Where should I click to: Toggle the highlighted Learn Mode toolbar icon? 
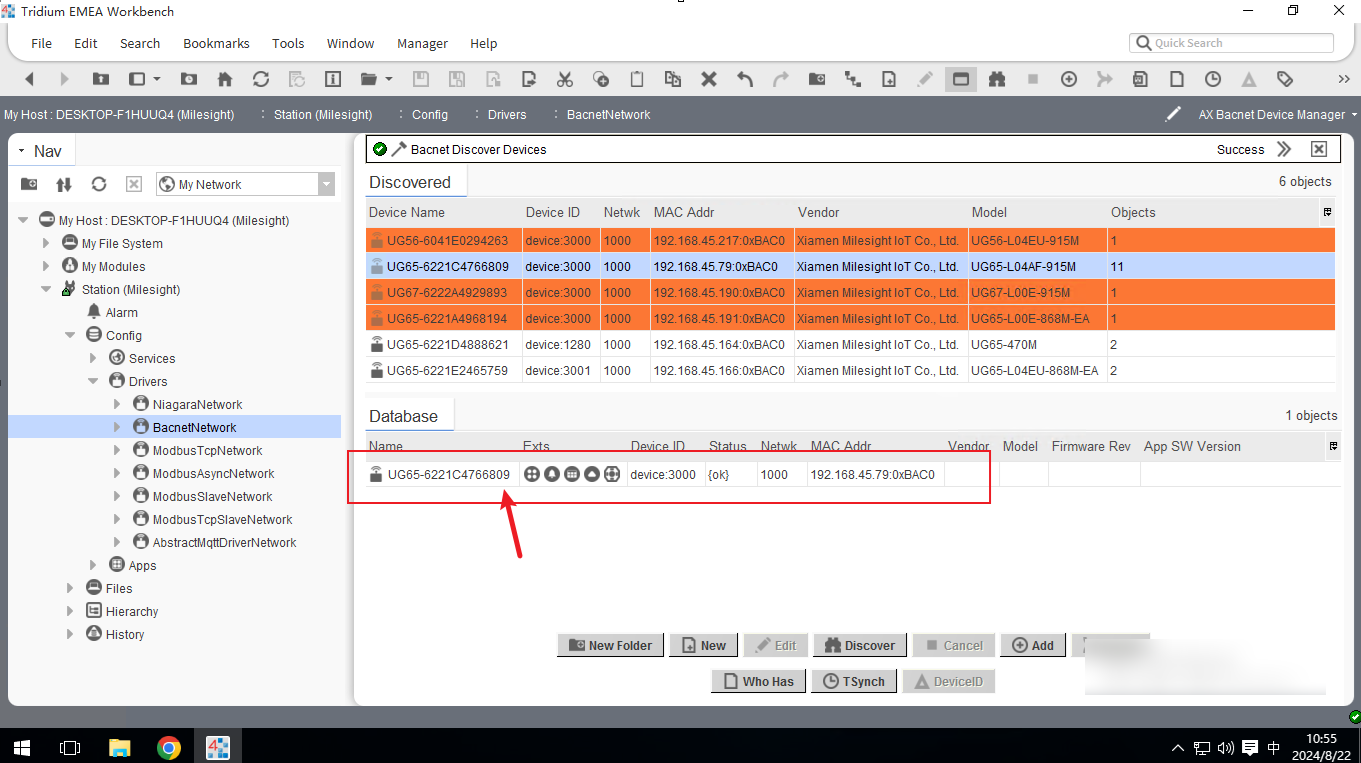click(961, 79)
